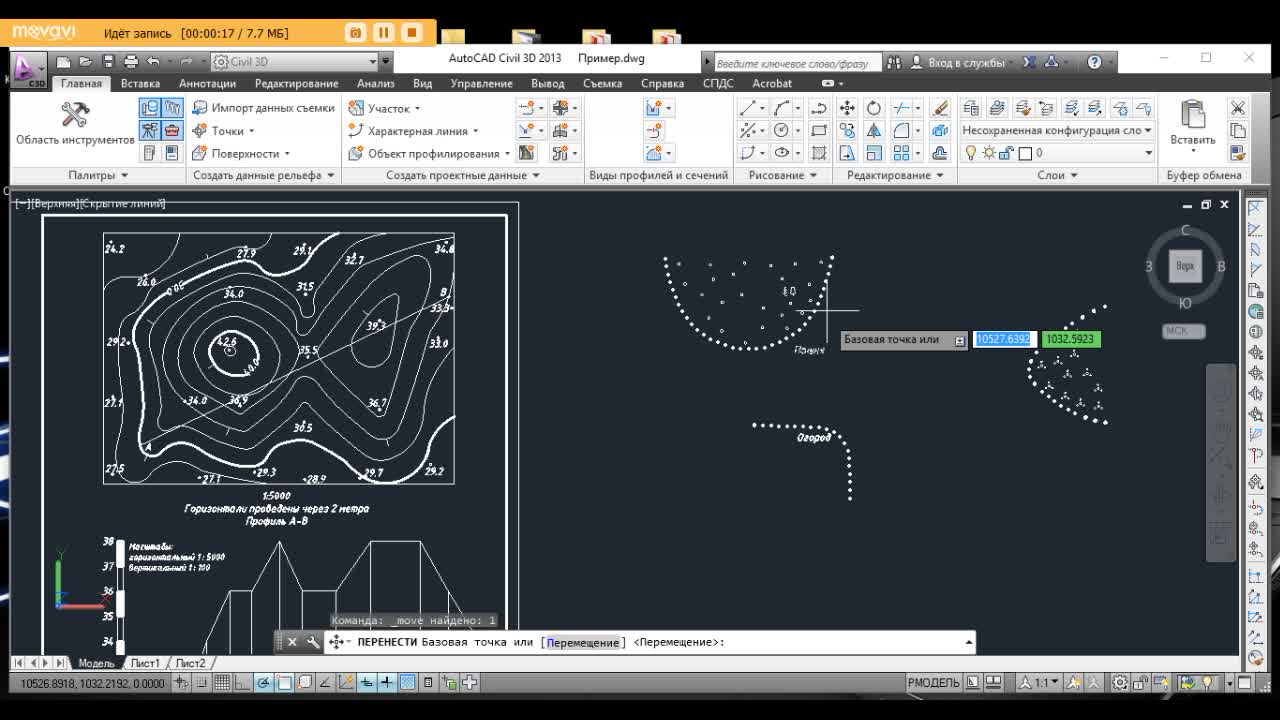1280x720 pixels.
Task: Click the Pause recording button in Movavi bar
Action: 383,33
